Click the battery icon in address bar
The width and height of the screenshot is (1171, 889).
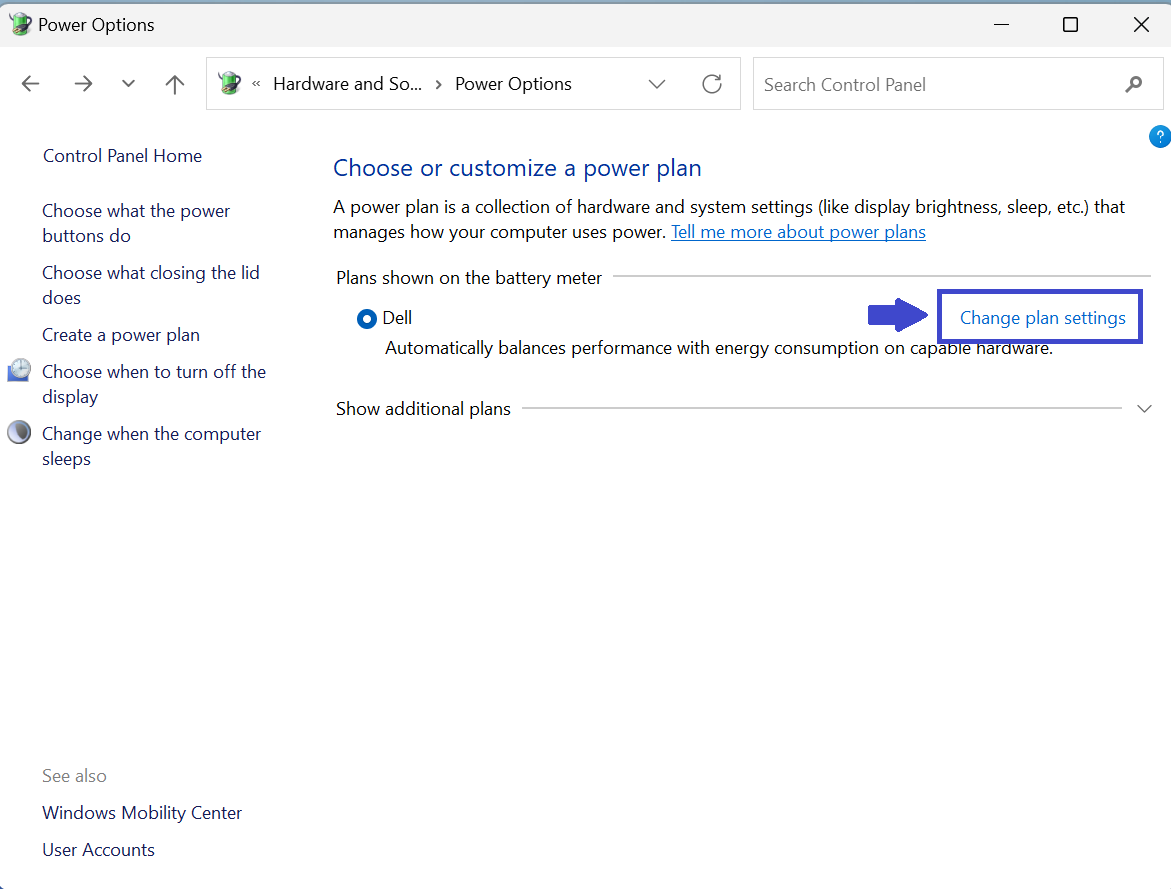click(x=230, y=84)
